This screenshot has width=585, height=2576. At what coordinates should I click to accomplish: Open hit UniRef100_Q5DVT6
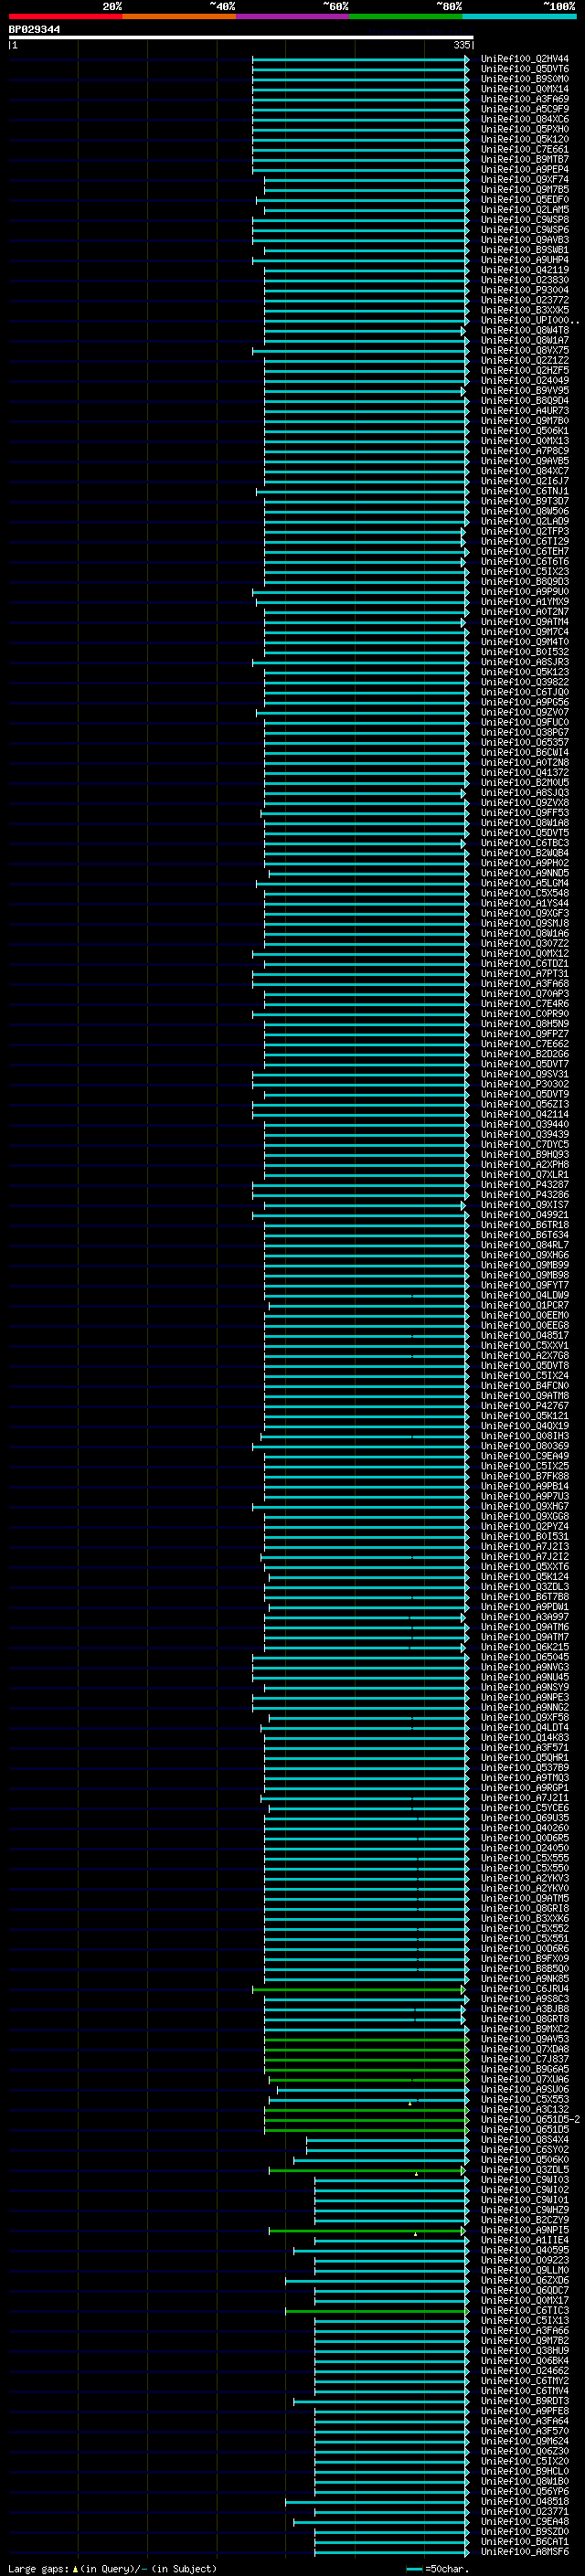click(525, 69)
